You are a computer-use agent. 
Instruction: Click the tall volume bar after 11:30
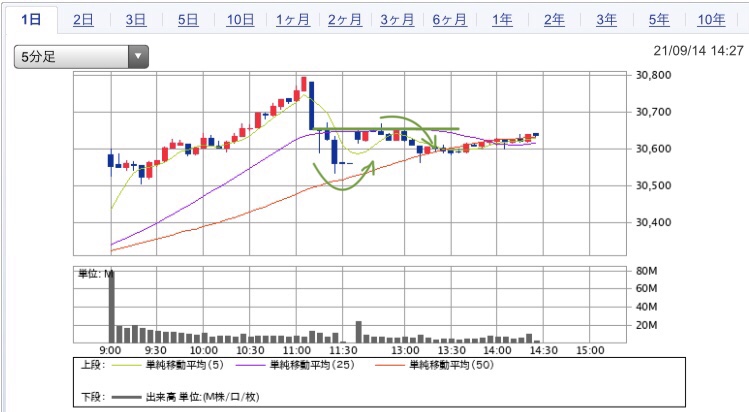pyautogui.click(x=359, y=332)
